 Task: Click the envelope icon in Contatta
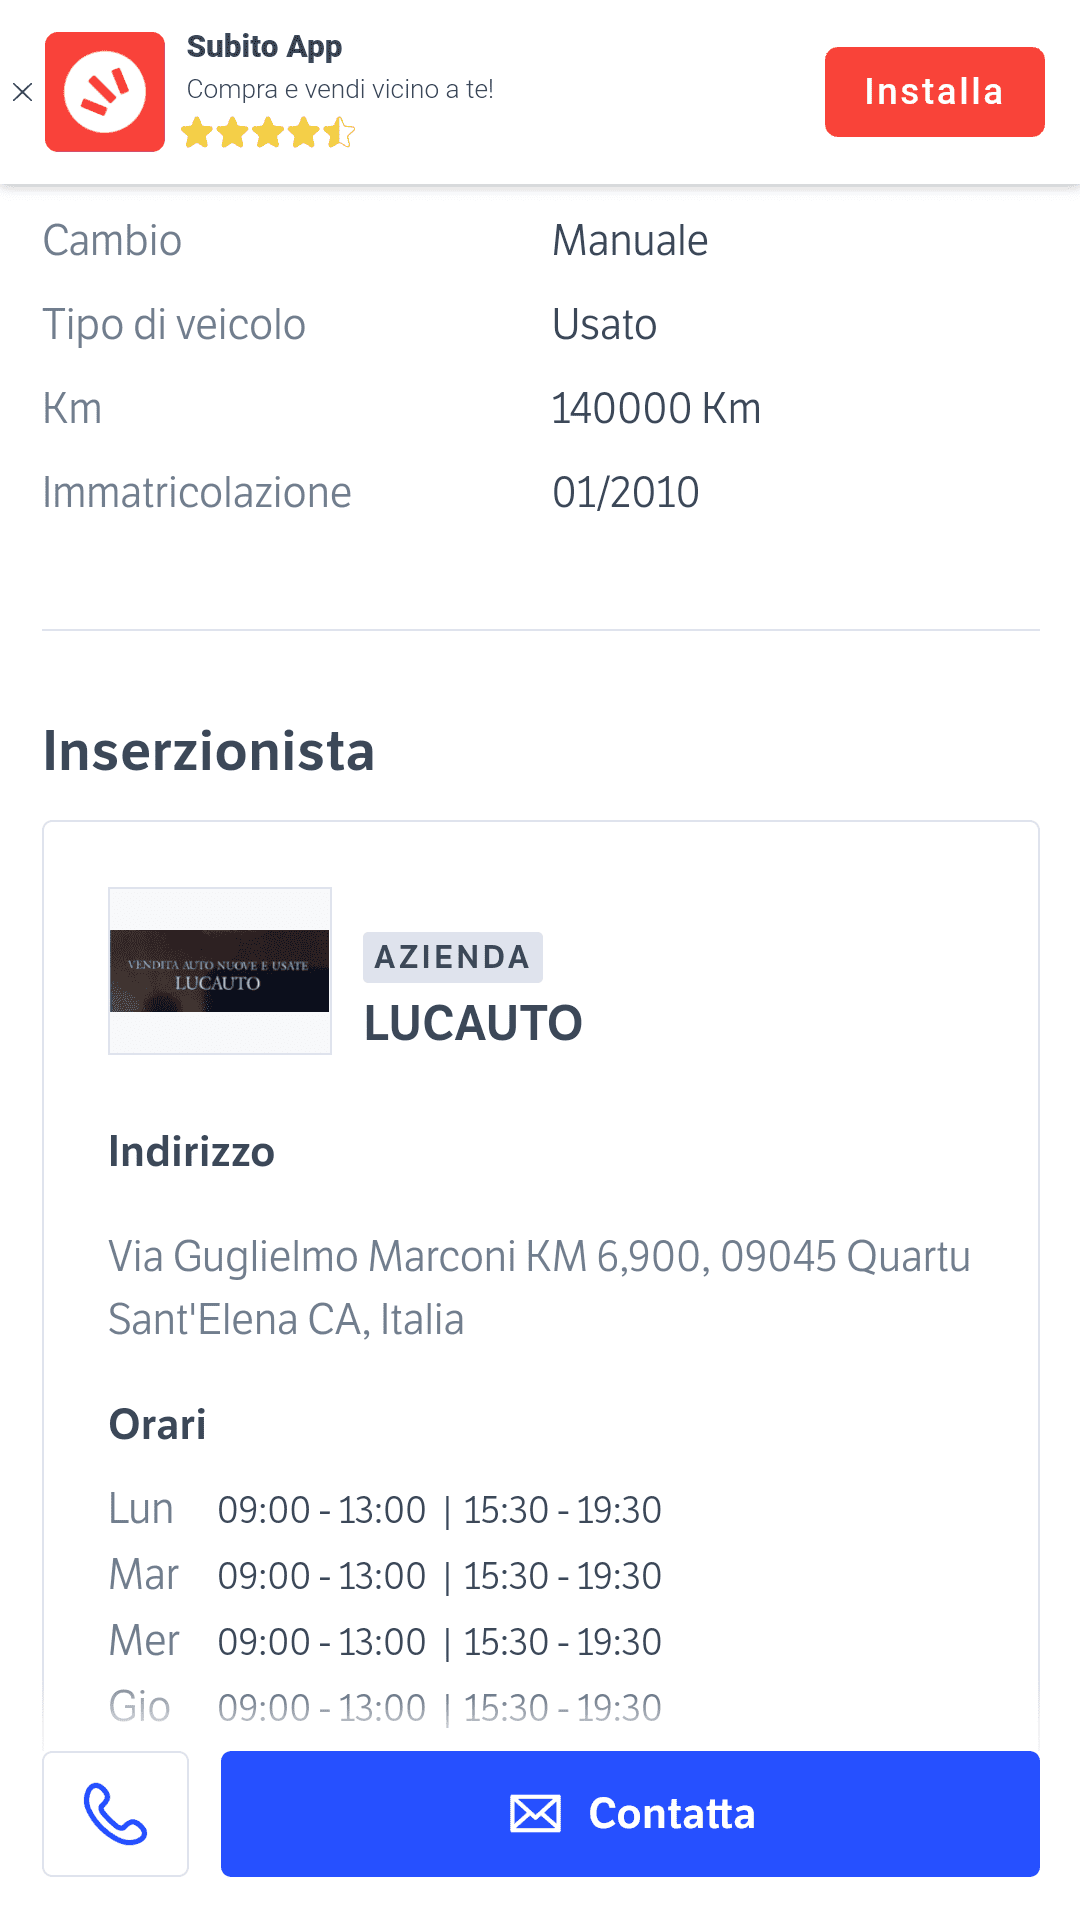click(x=535, y=1813)
